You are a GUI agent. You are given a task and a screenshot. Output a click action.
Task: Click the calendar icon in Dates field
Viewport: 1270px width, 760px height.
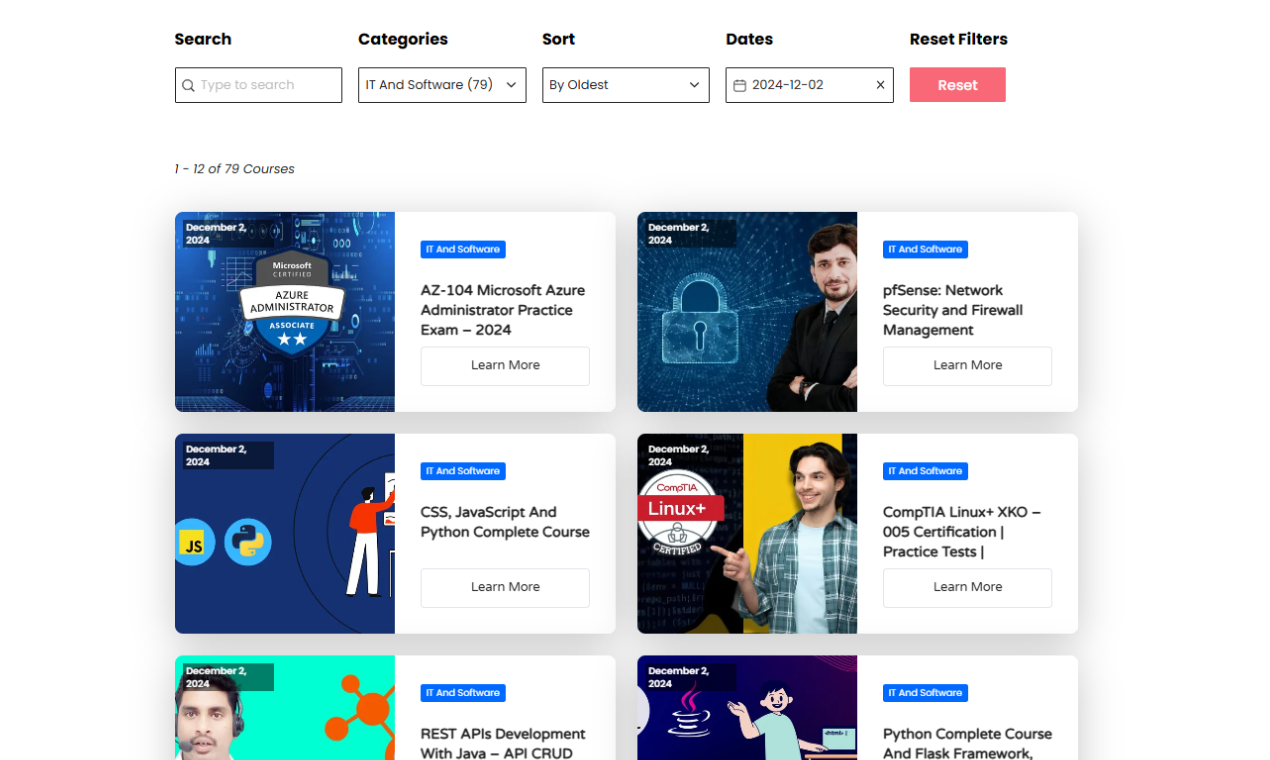[740, 85]
